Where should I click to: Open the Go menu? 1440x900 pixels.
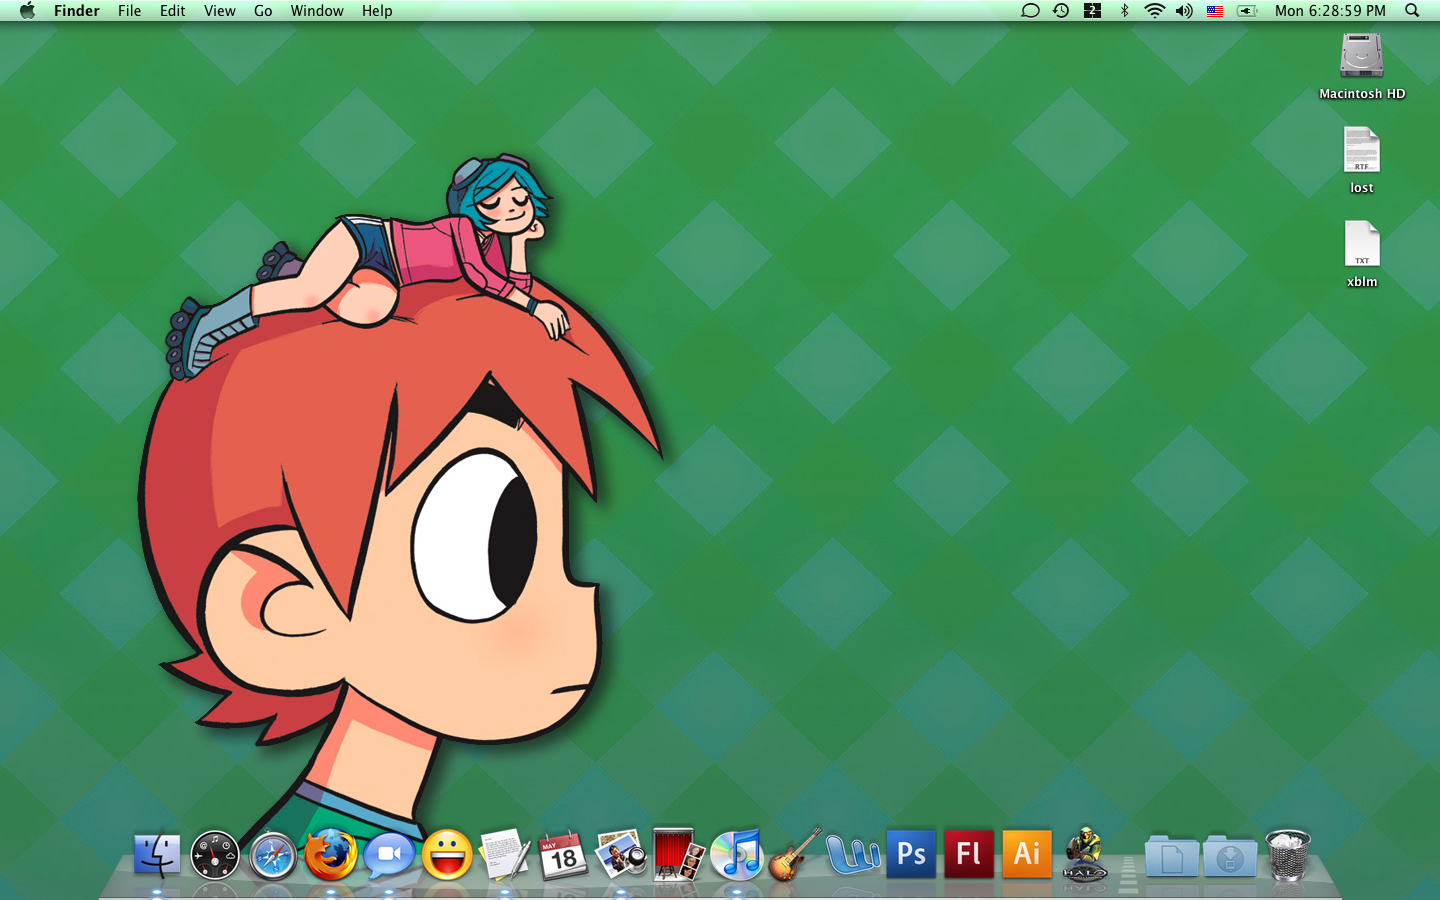[x=263, y=11]
